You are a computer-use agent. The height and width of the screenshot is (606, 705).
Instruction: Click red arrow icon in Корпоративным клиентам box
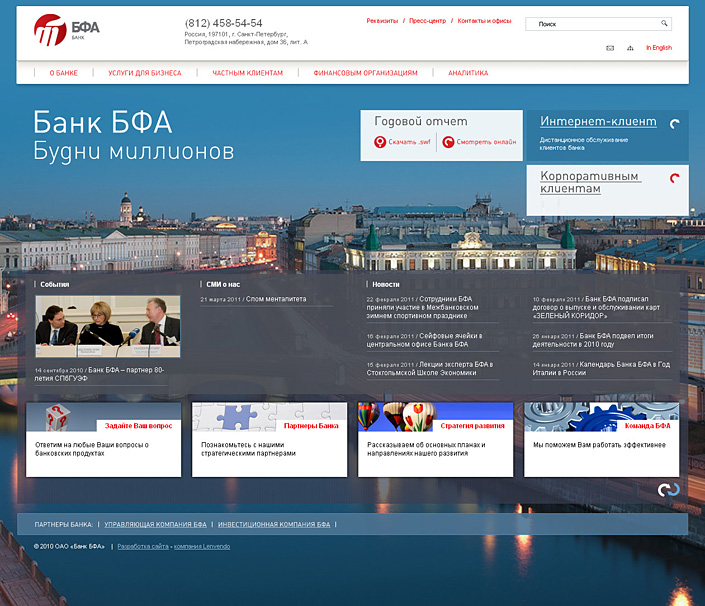(674, 178)
